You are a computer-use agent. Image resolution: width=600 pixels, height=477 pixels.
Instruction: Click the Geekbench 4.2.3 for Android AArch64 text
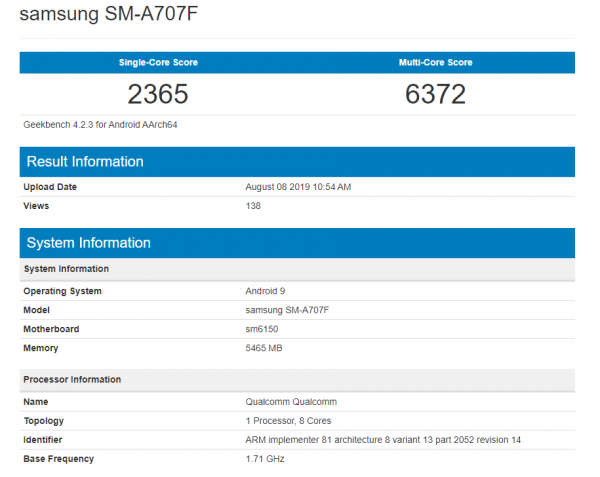click(x=100, y=125)
